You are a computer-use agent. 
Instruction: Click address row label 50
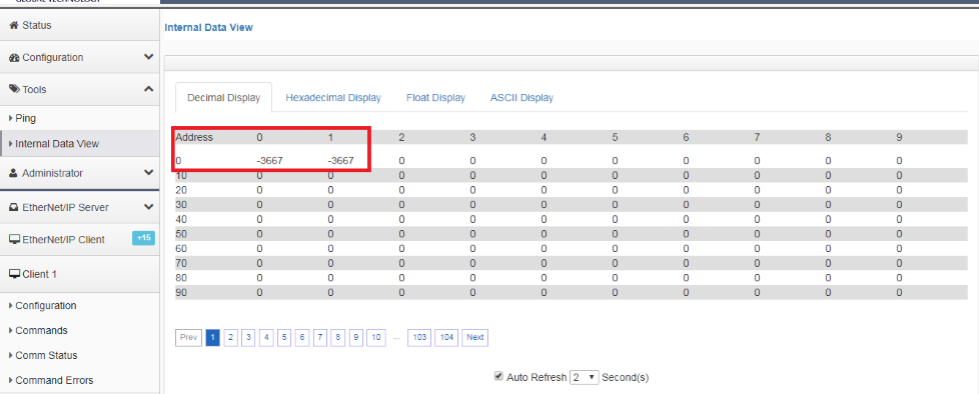[x=182, y=234]
